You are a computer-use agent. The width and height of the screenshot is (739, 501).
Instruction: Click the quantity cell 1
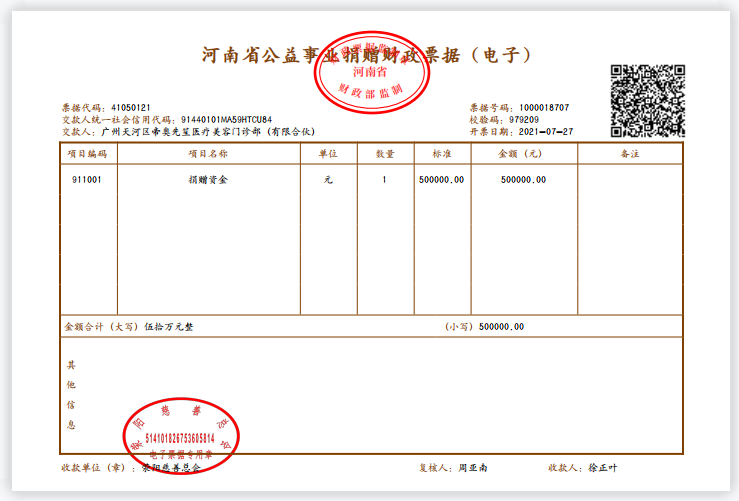click(x=385, y=180)
